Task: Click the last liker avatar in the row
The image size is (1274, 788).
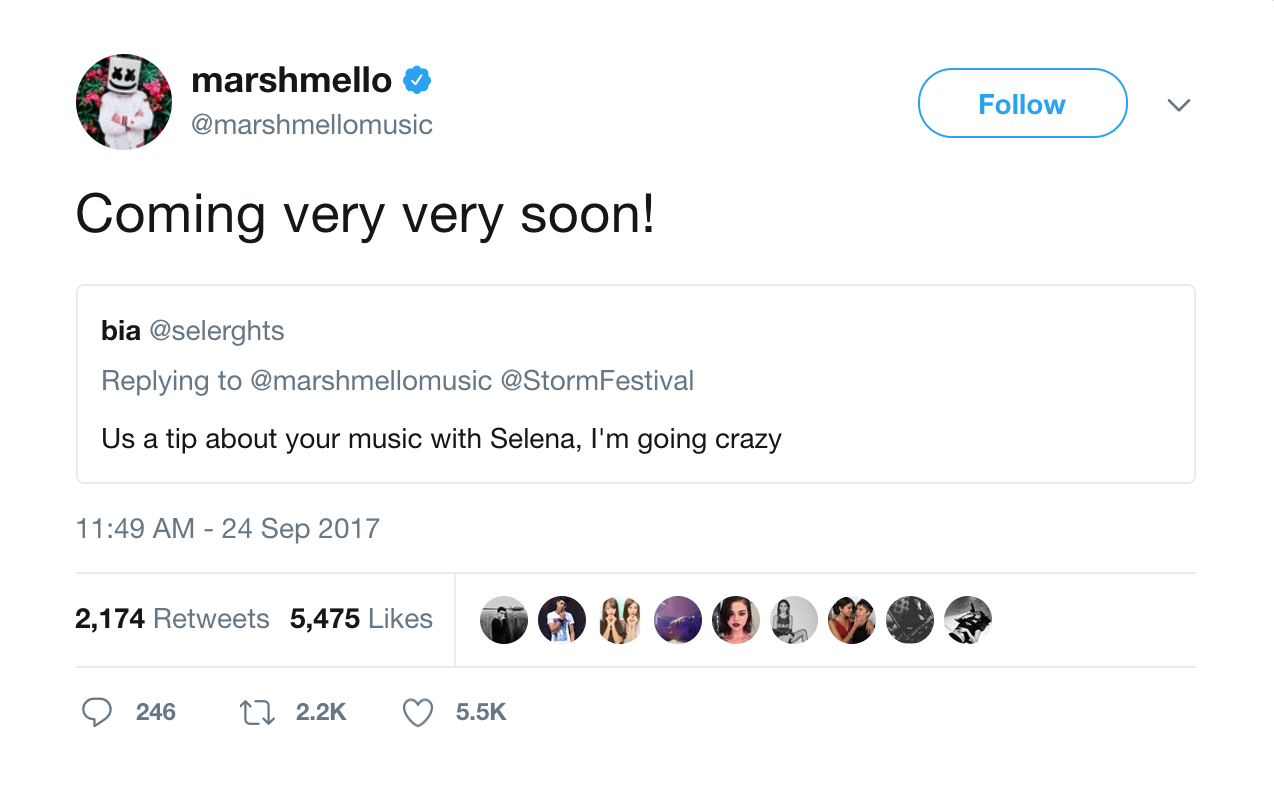Action: click(x=967, y=620)
